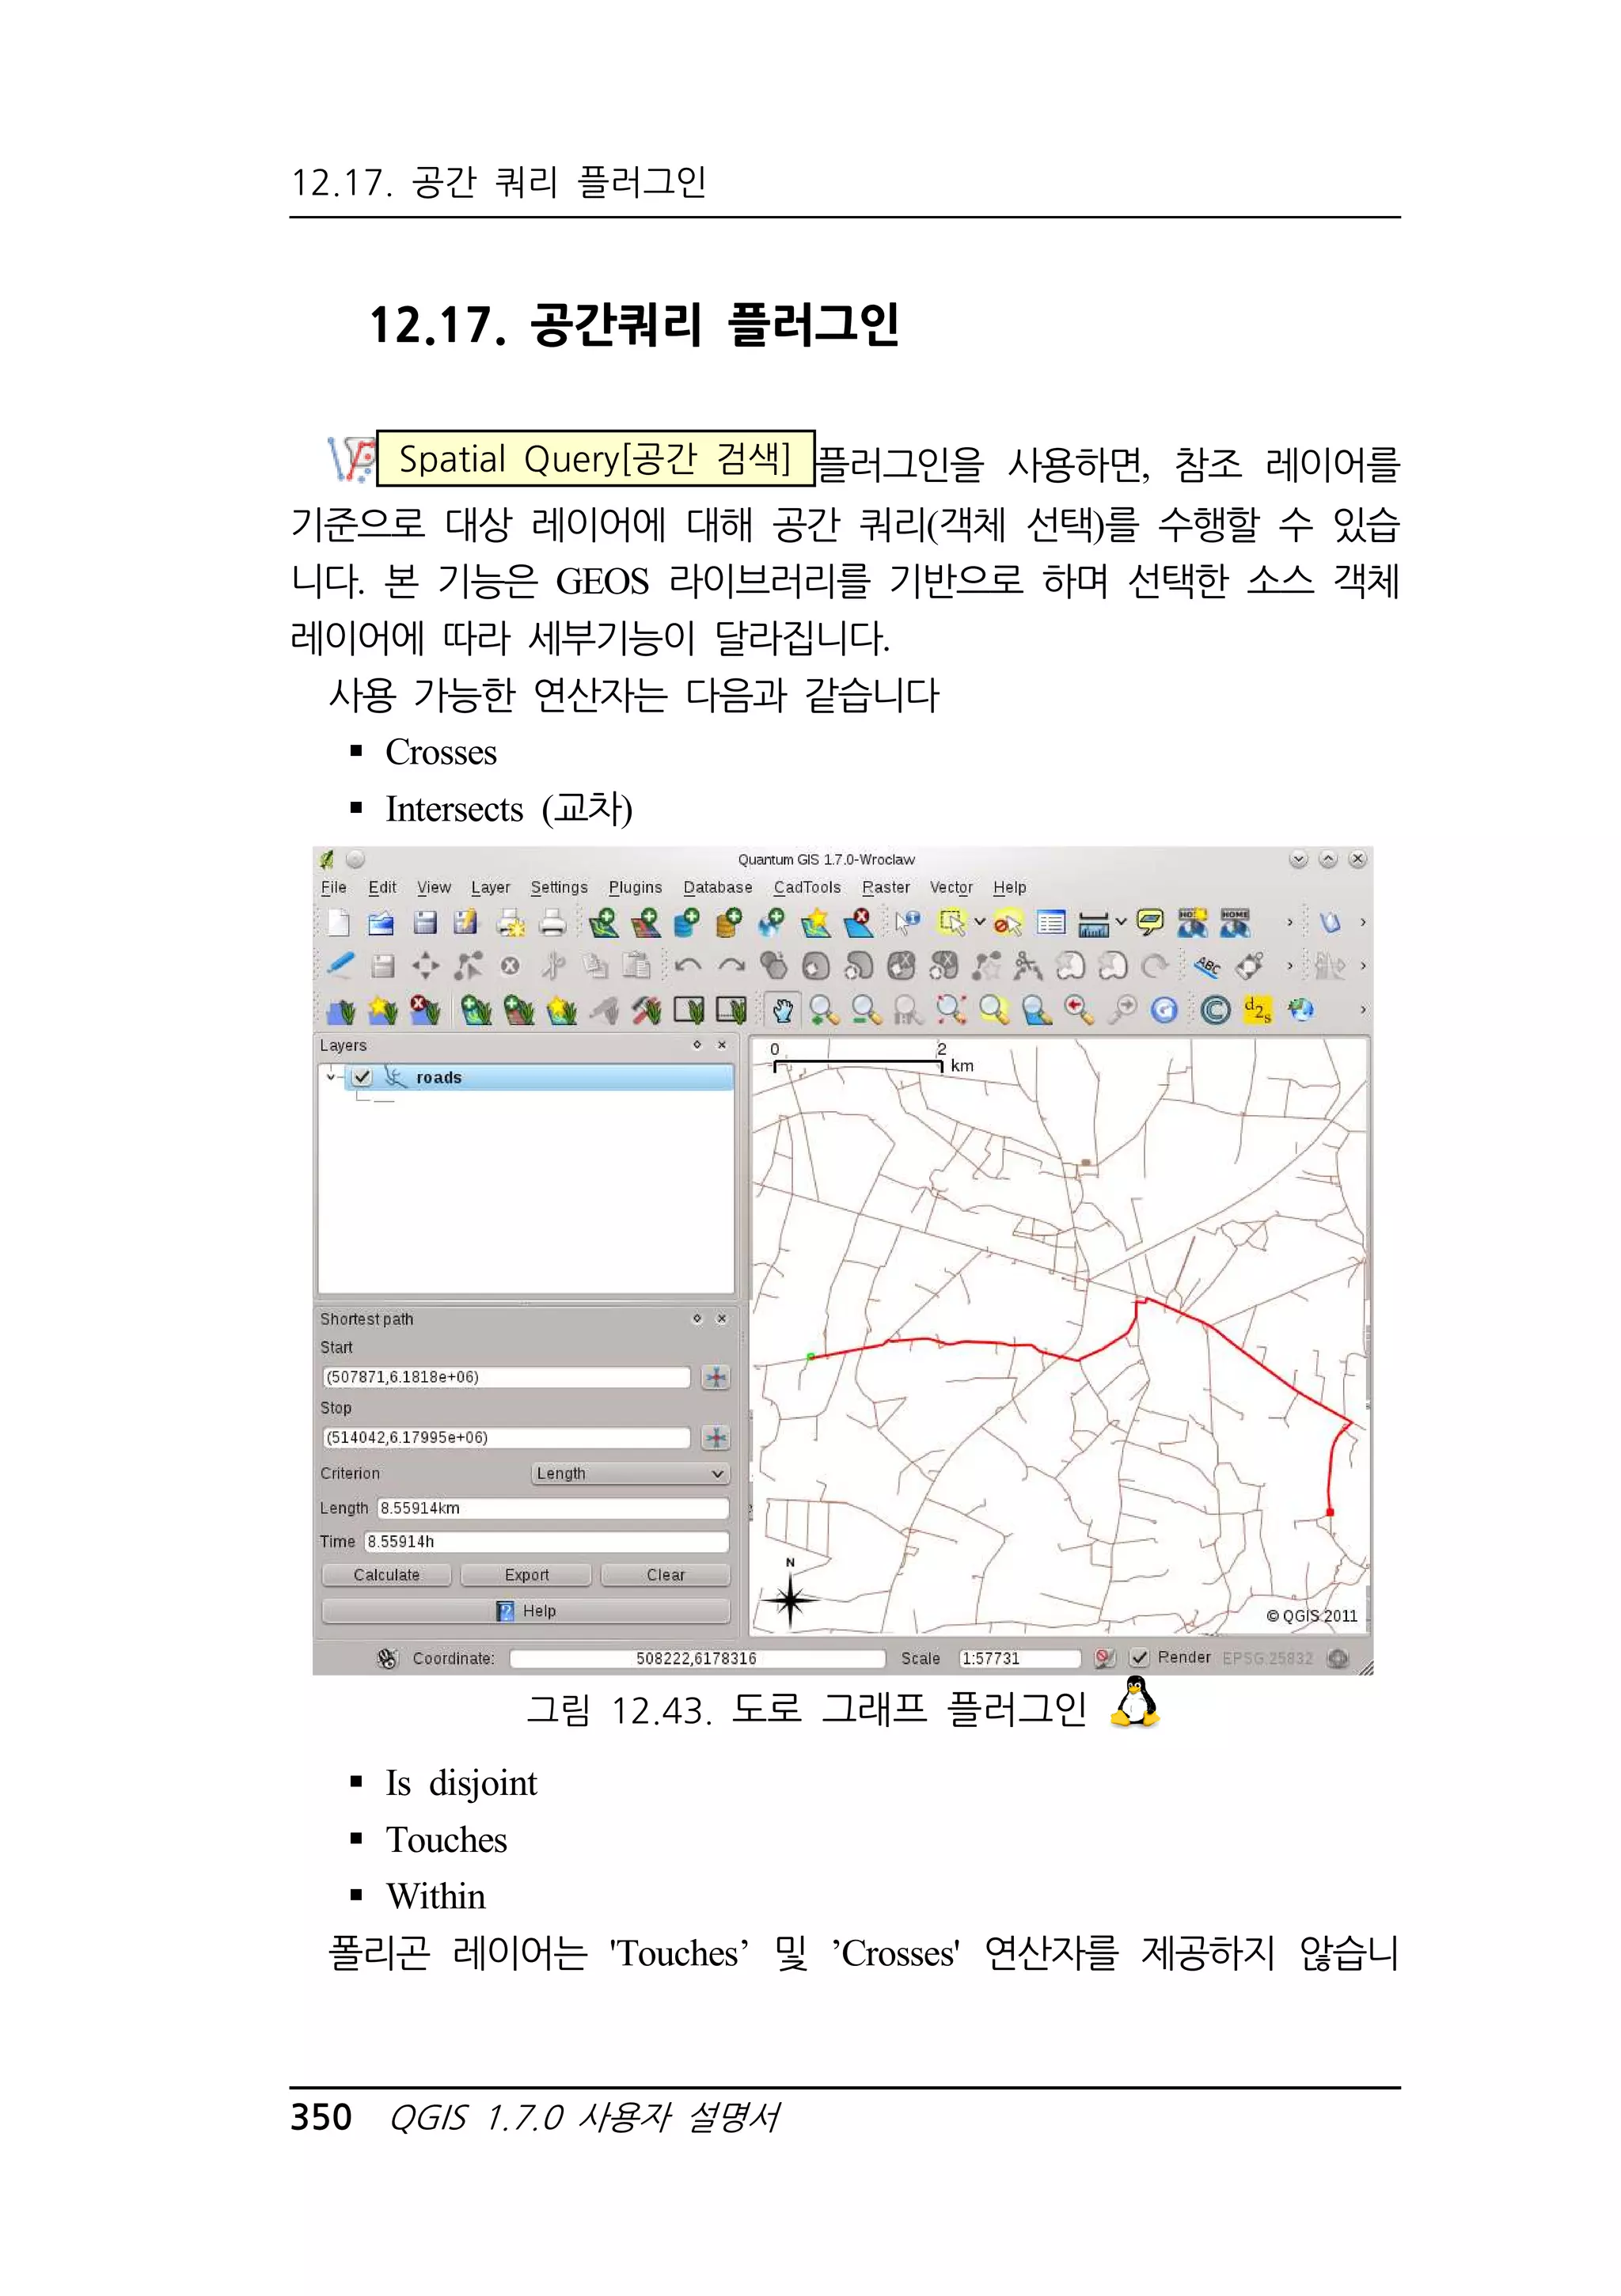This screenshot has height=2296, width=1621.
Task: Select the Zoom In magnifier
Action: point(824,1010)
